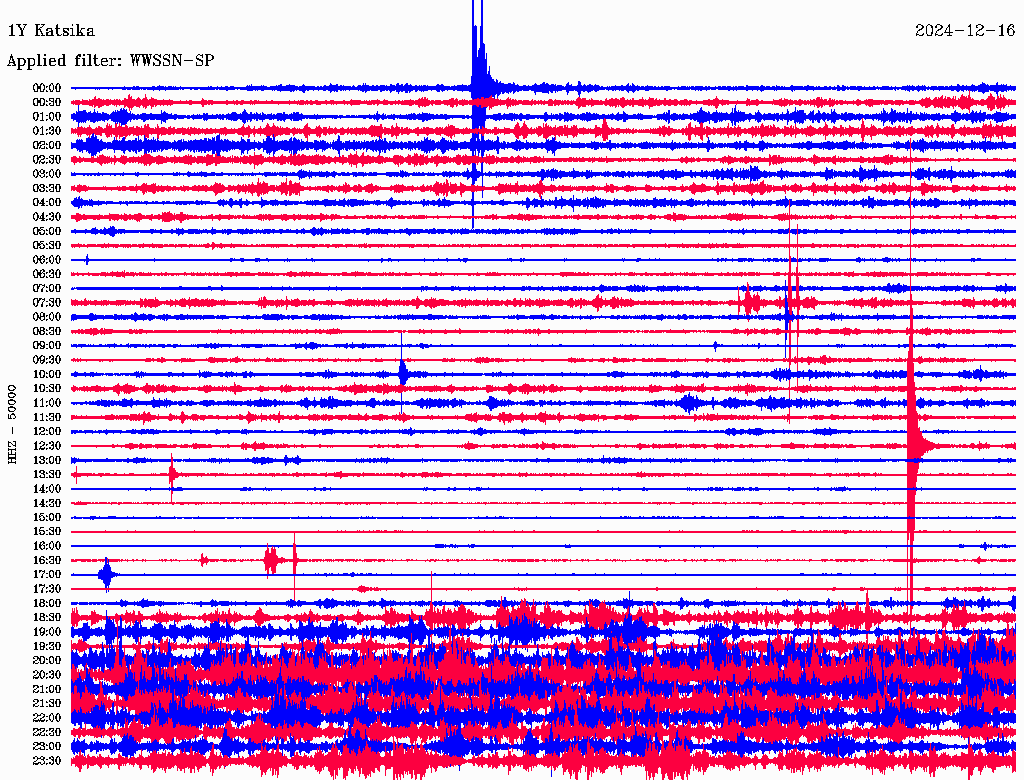Click the 06:00 time label
1024x780 pixels.
click(x=47, y=260)
